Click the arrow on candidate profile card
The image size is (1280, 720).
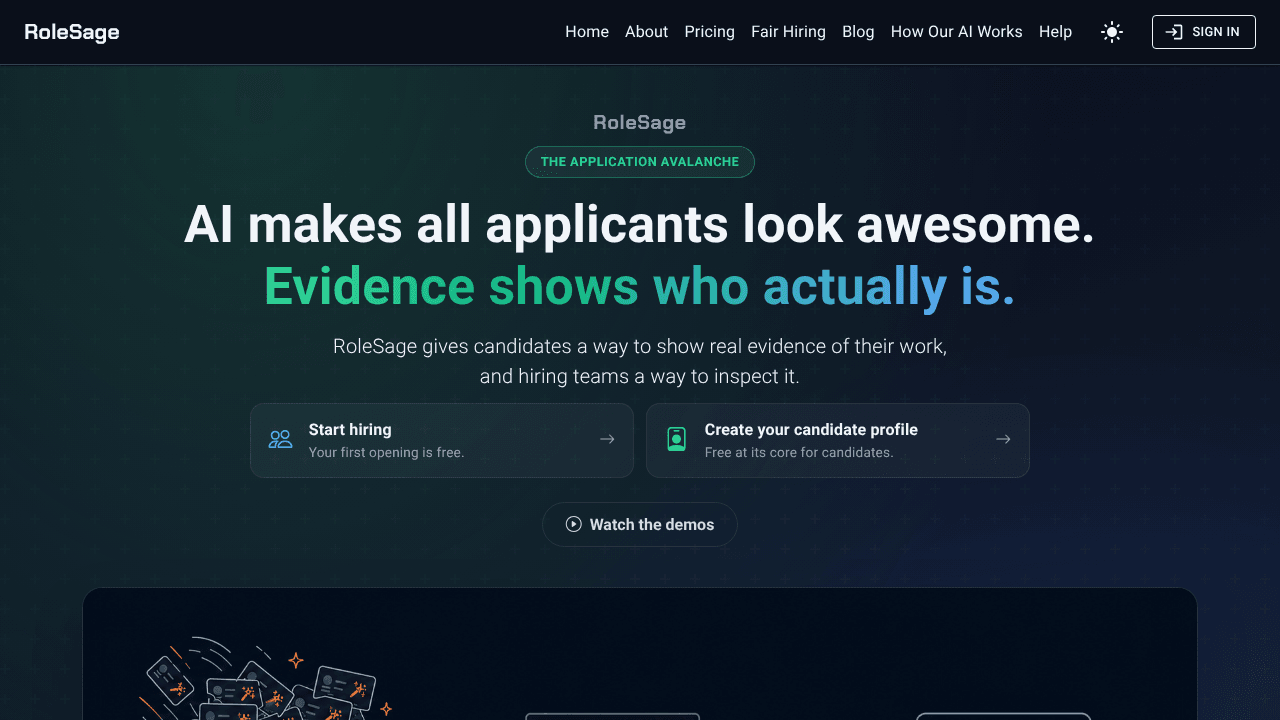pyautogui.click(x=1003, y=439)
